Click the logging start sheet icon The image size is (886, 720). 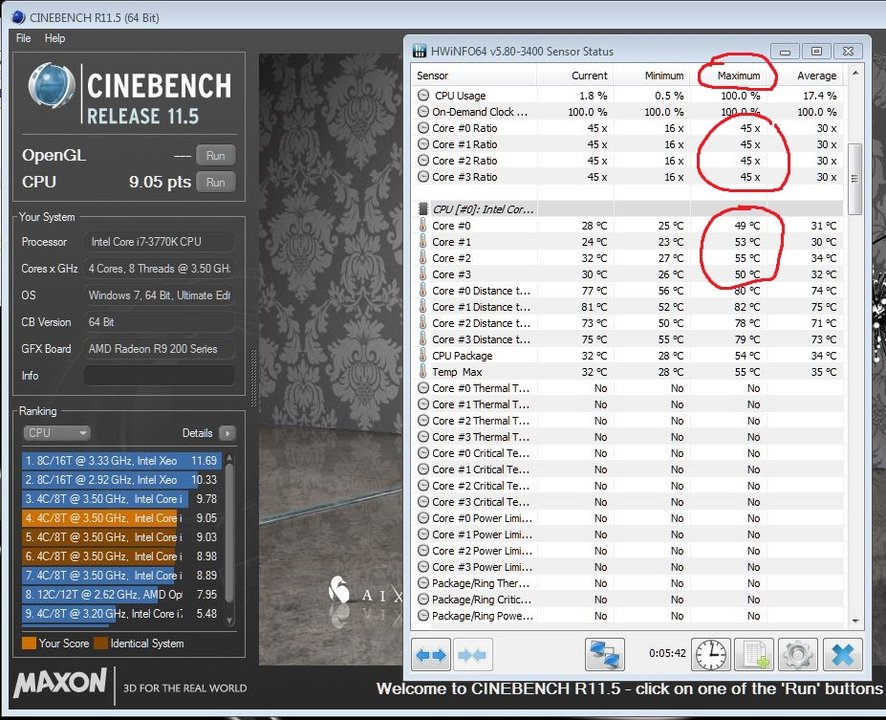pyautogui.click(x=754, y=654)
